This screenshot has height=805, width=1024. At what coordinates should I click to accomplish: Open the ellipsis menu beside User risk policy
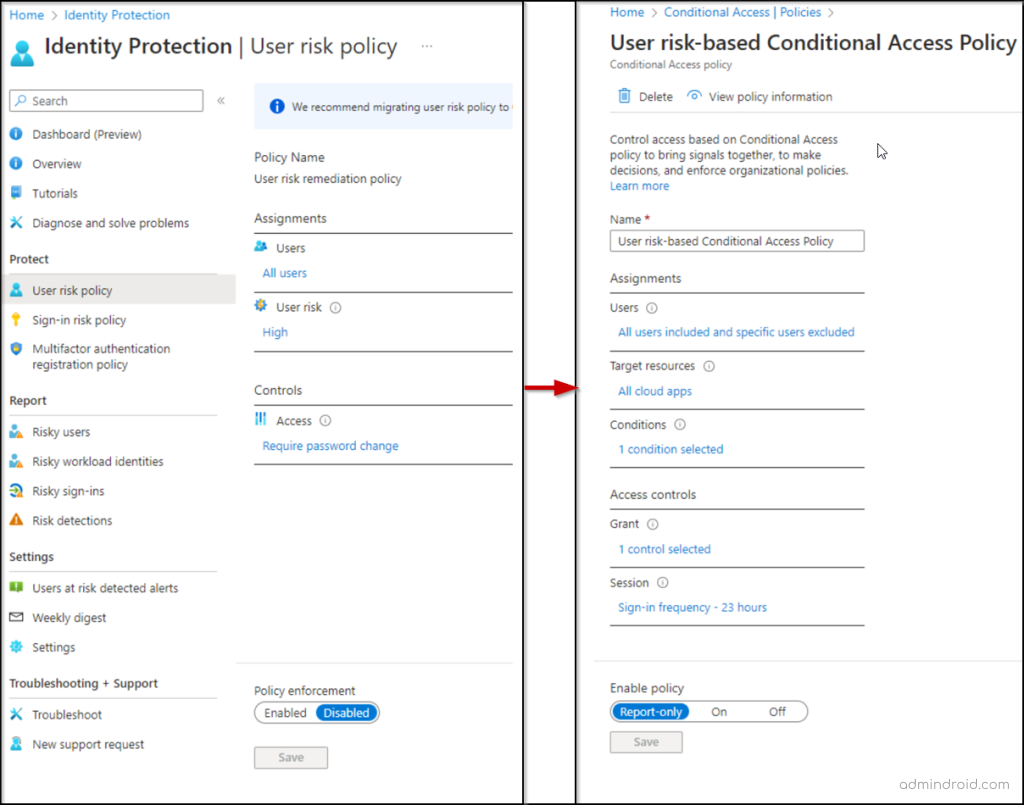[x=426, y=46]
